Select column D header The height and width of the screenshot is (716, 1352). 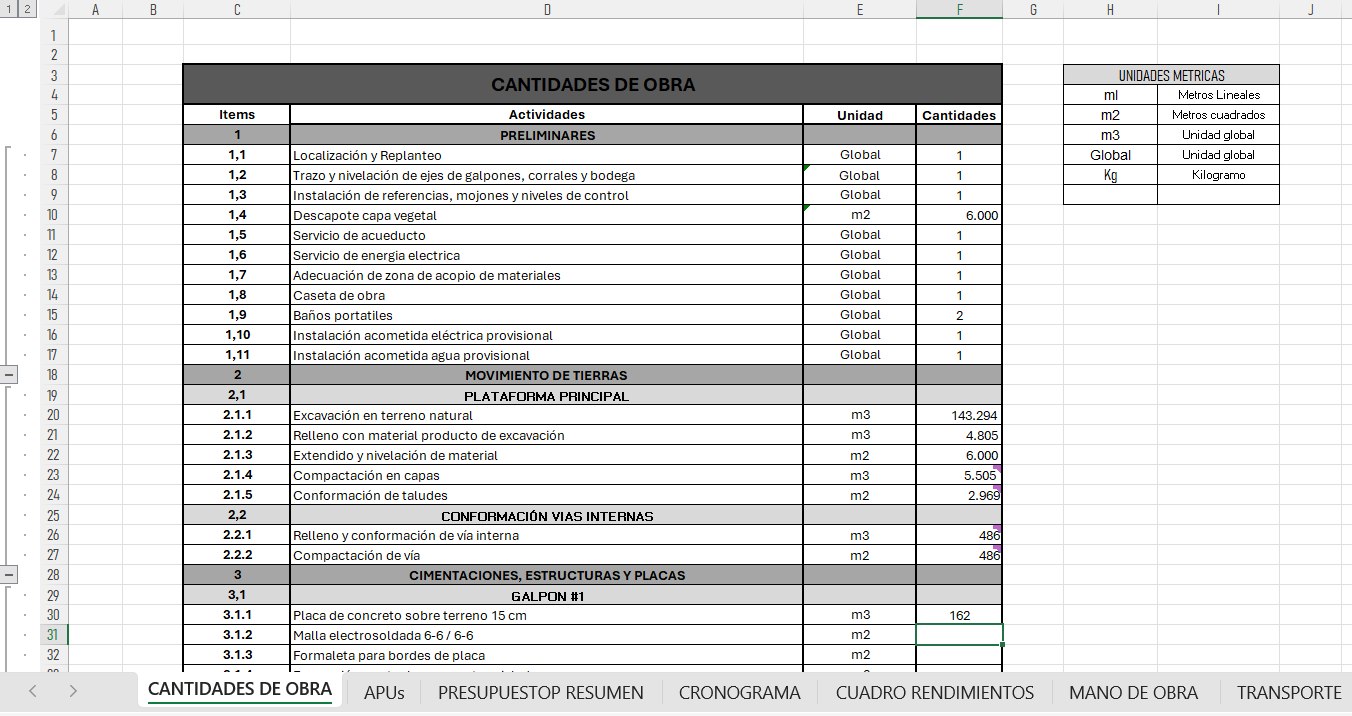point(547,9)
